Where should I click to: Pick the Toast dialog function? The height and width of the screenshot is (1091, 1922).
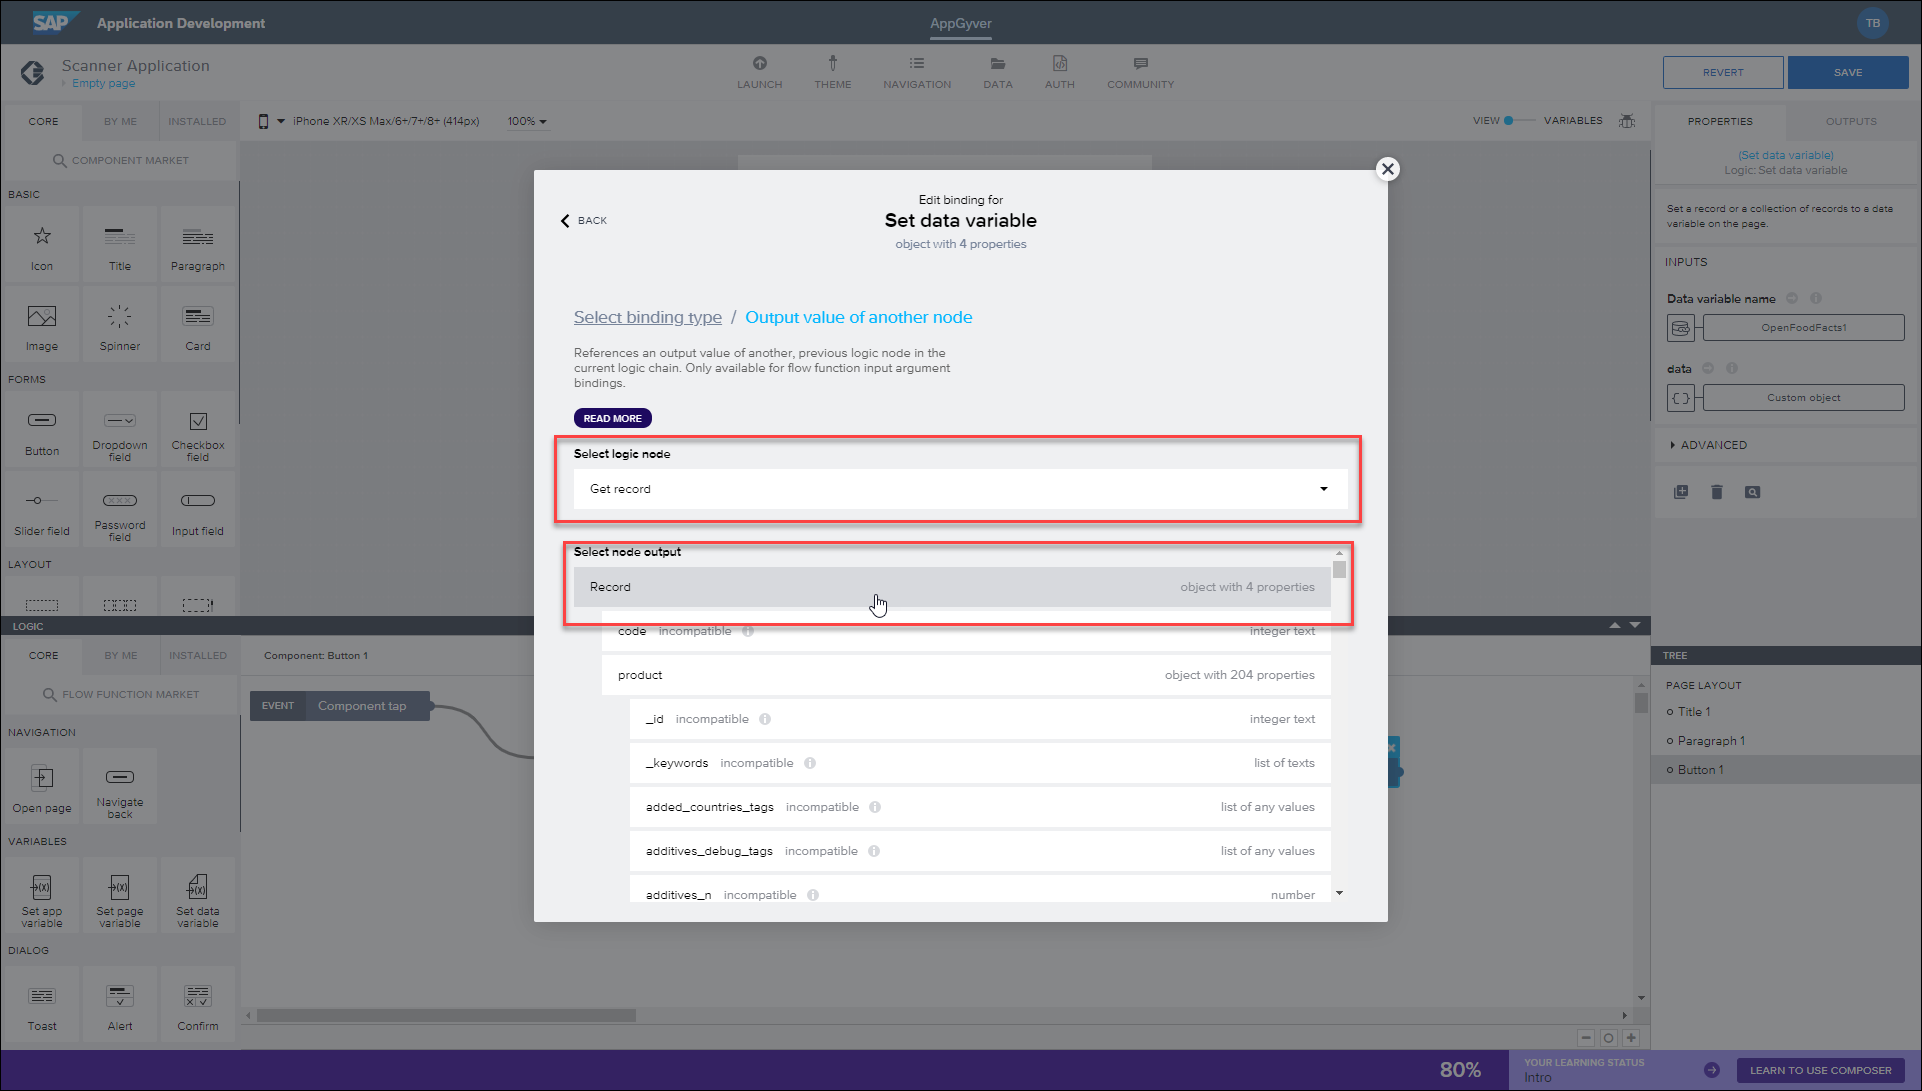42,1005
